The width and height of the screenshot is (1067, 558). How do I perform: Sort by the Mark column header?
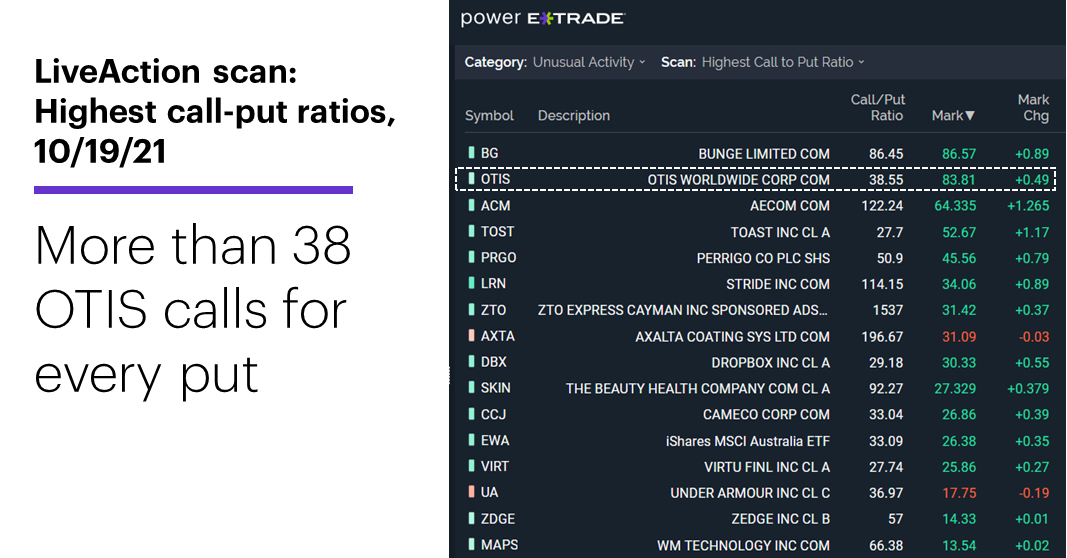click(953, 116)
